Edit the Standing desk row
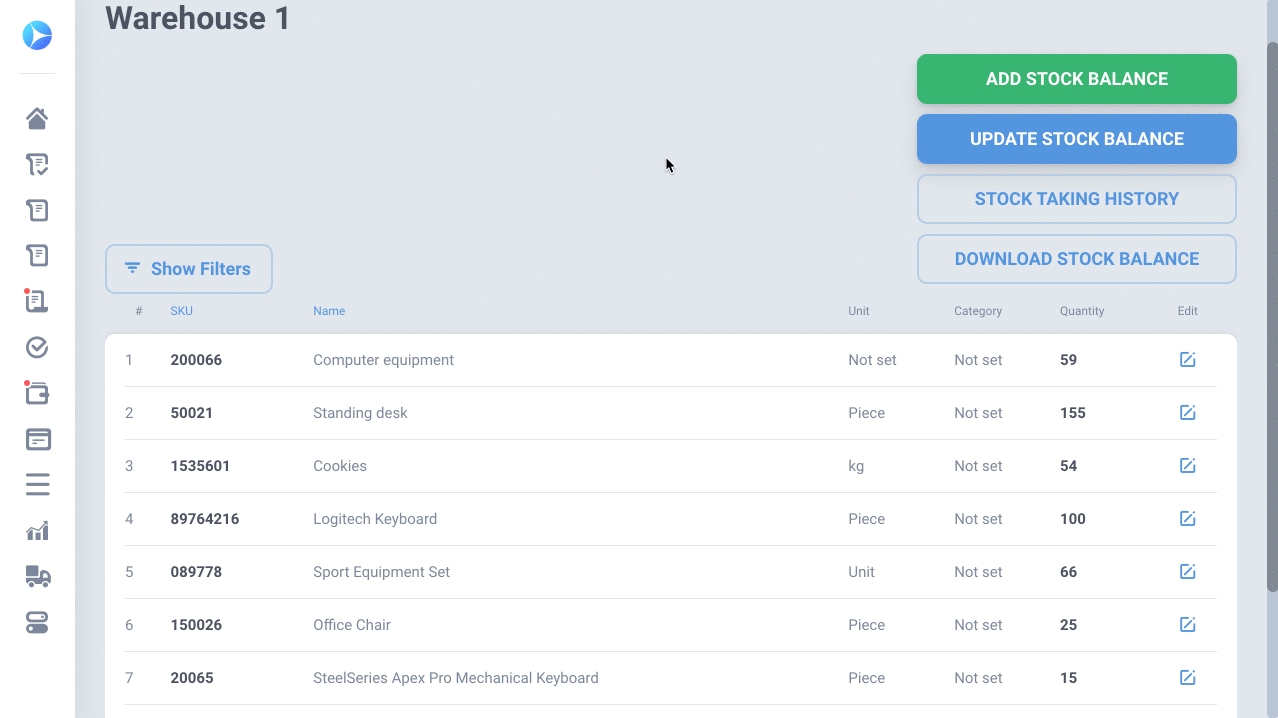1278x718 pixels. click(x=1187, y=413)
